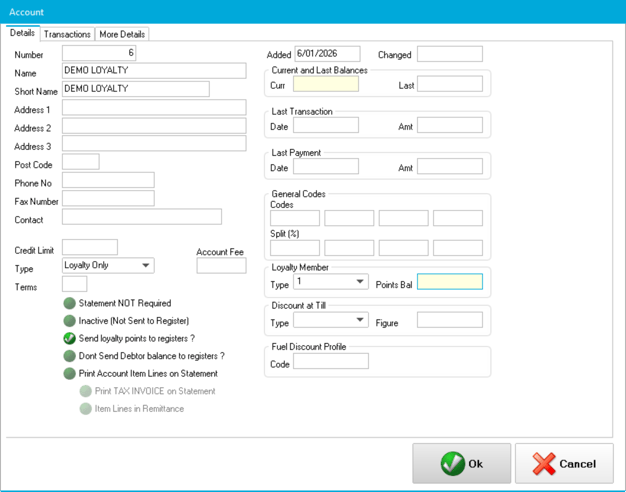Click the Name input field
This screenshot has width=626, height=492.
click(154, 71)
